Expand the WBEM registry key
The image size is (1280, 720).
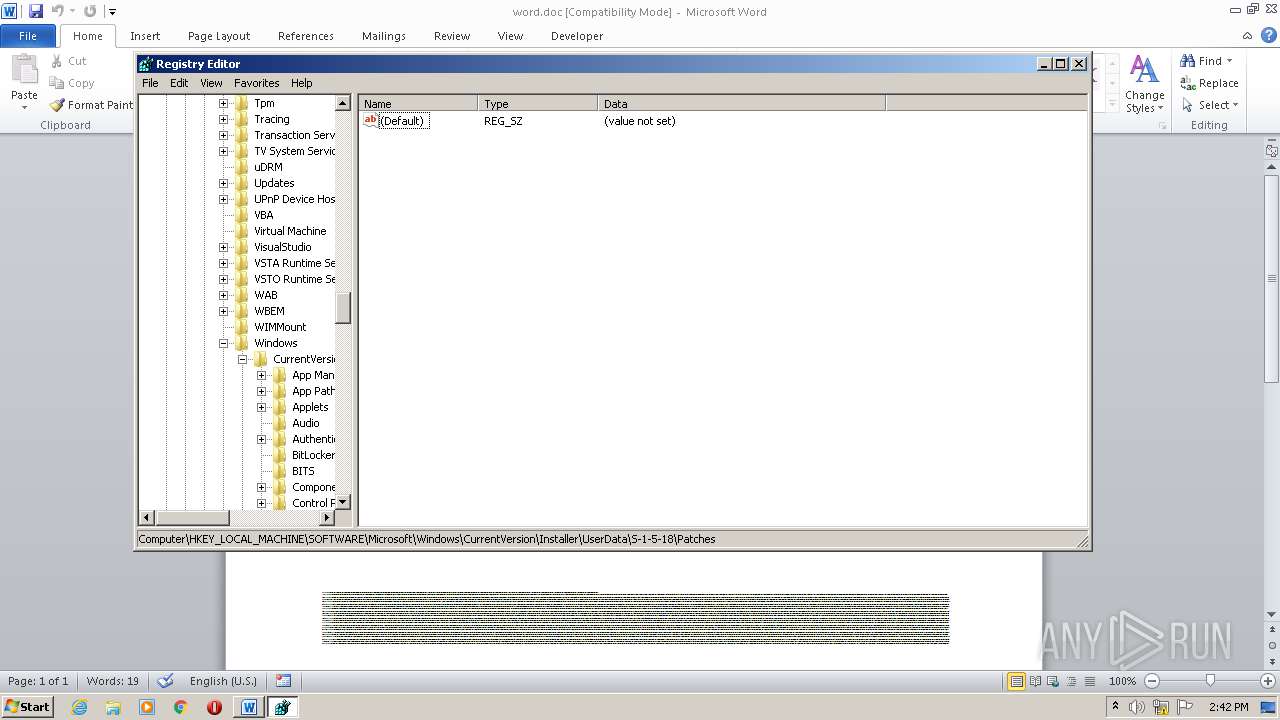(223, 311)
